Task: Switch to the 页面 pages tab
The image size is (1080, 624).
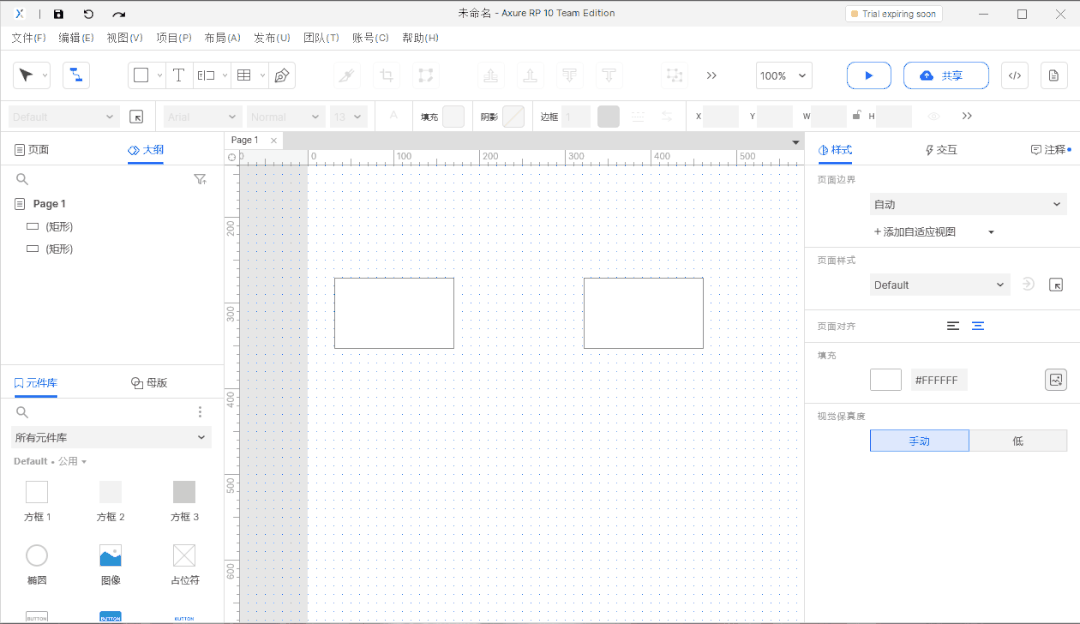Action: 32,149
